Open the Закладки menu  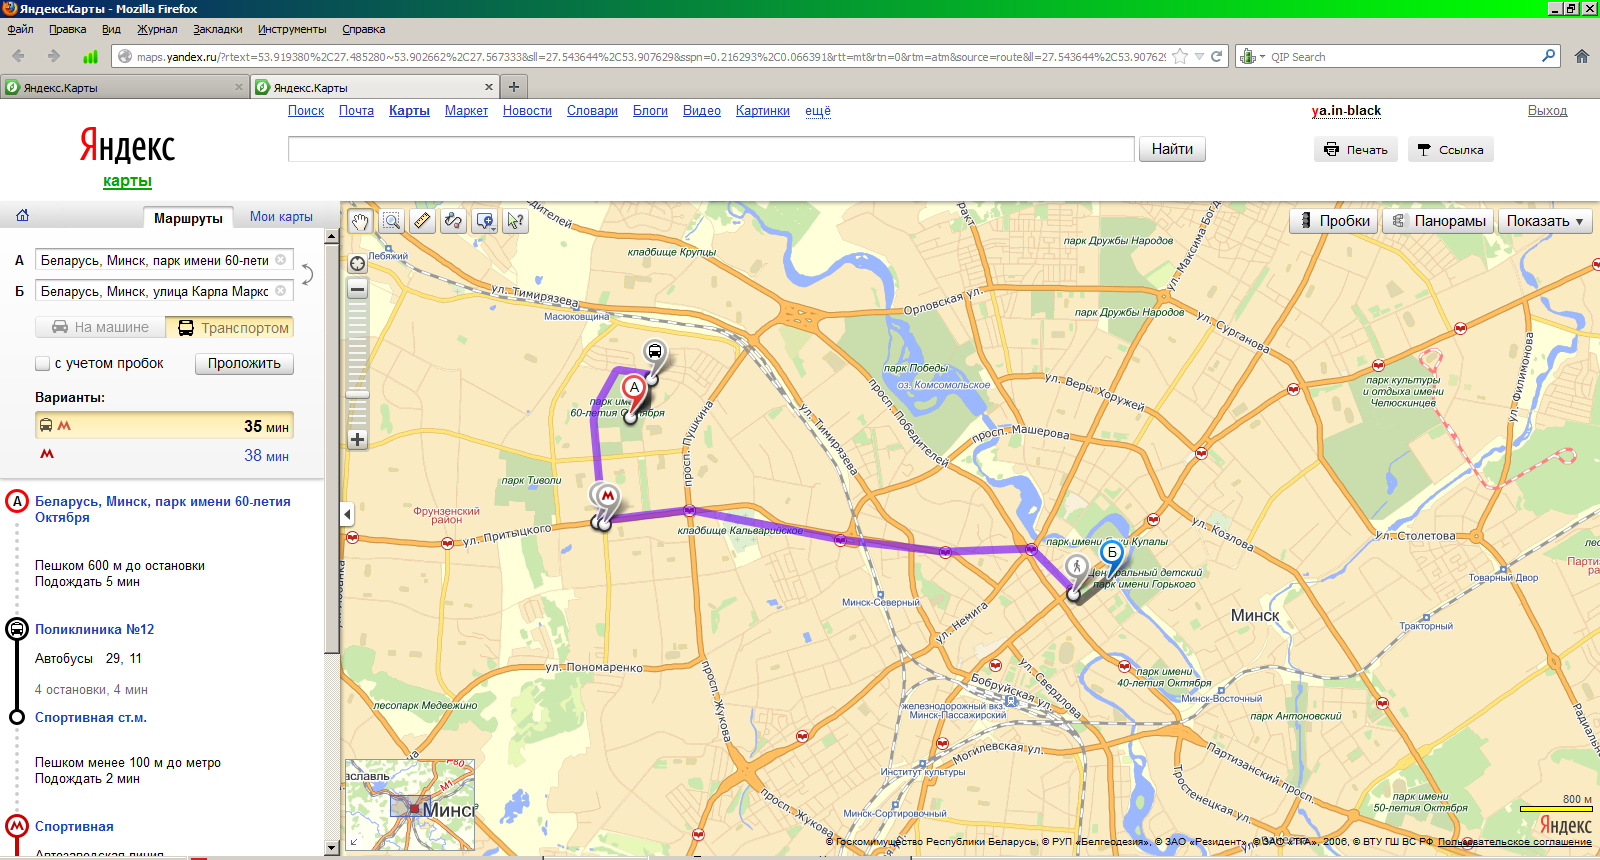[217, 29]
